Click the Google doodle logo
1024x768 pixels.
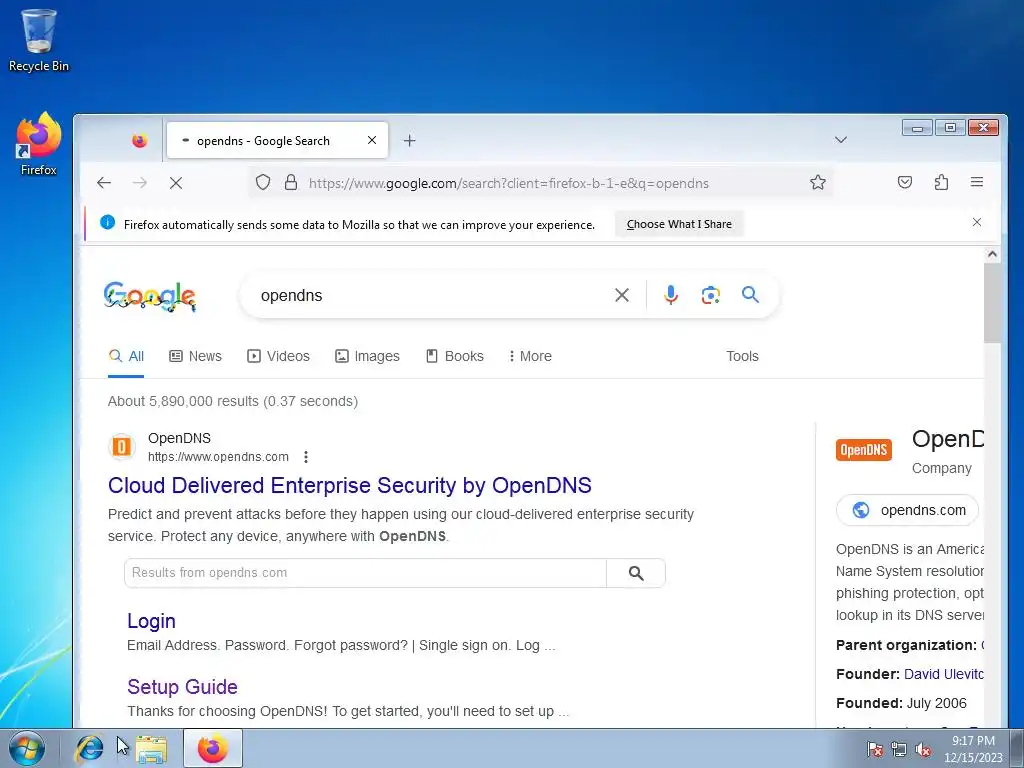[x=150, y=296]
